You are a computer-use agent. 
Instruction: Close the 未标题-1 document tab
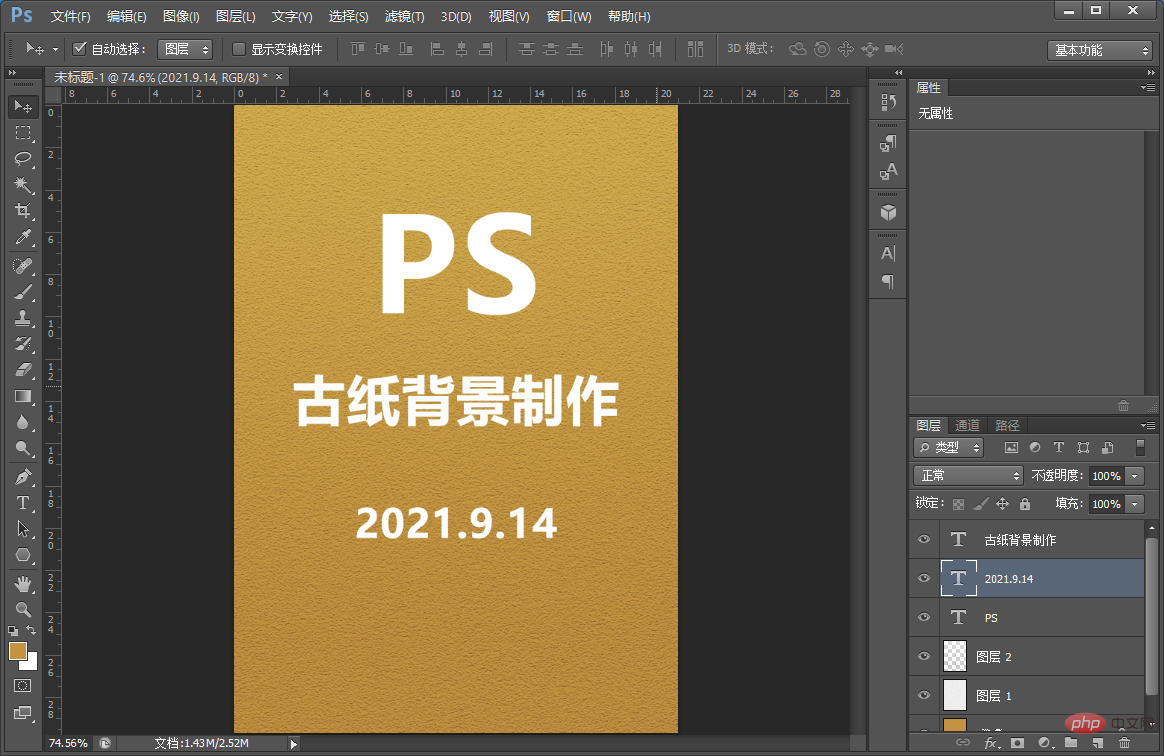click(279, 76)
